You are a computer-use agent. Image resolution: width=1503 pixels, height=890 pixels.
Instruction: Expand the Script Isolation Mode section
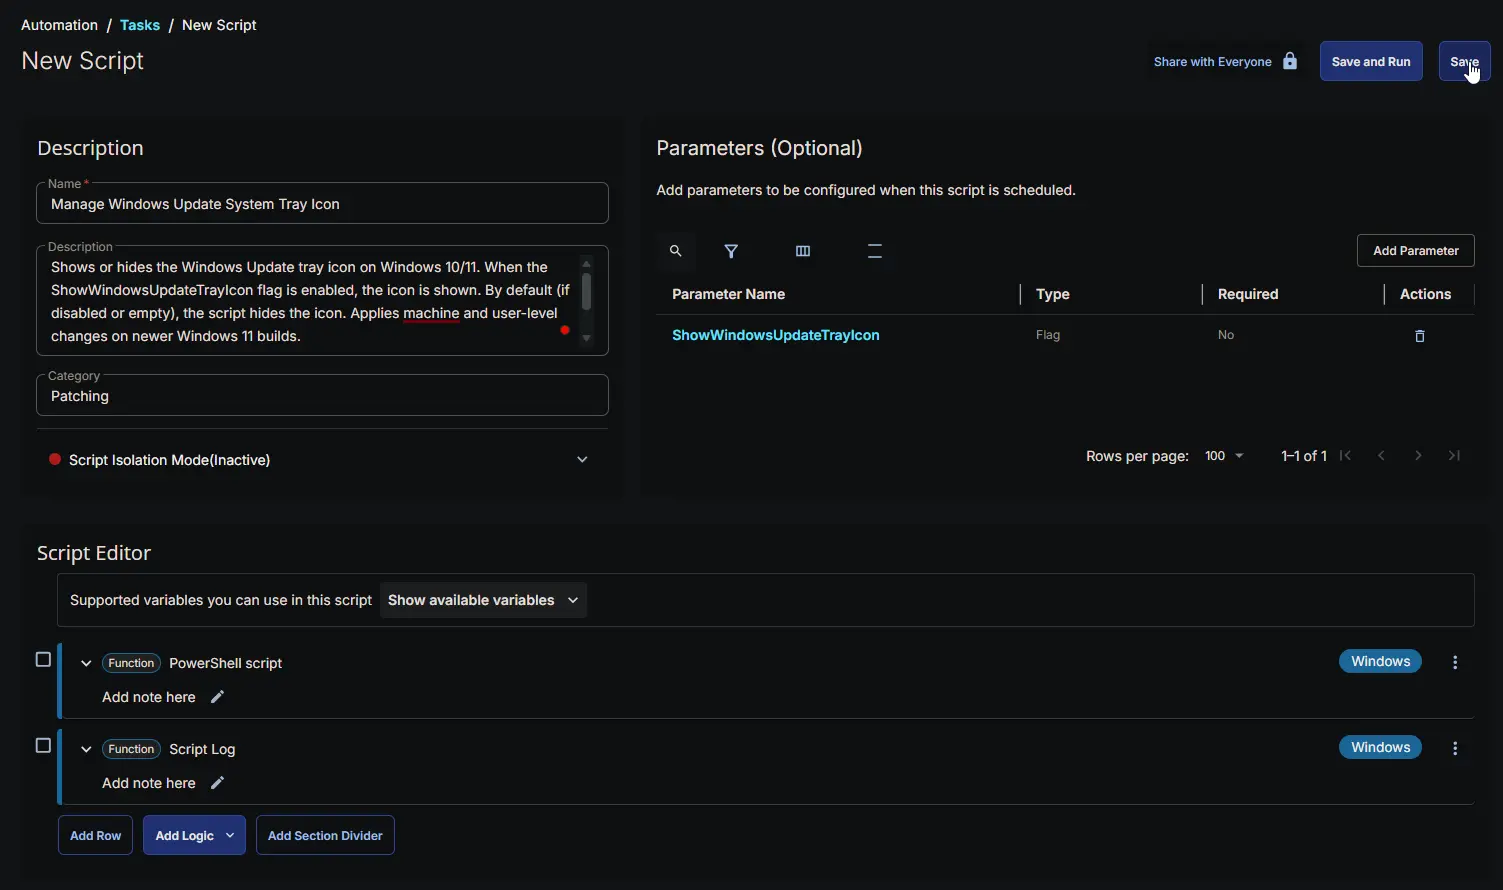pyautogui.click(x=322, y=460)
